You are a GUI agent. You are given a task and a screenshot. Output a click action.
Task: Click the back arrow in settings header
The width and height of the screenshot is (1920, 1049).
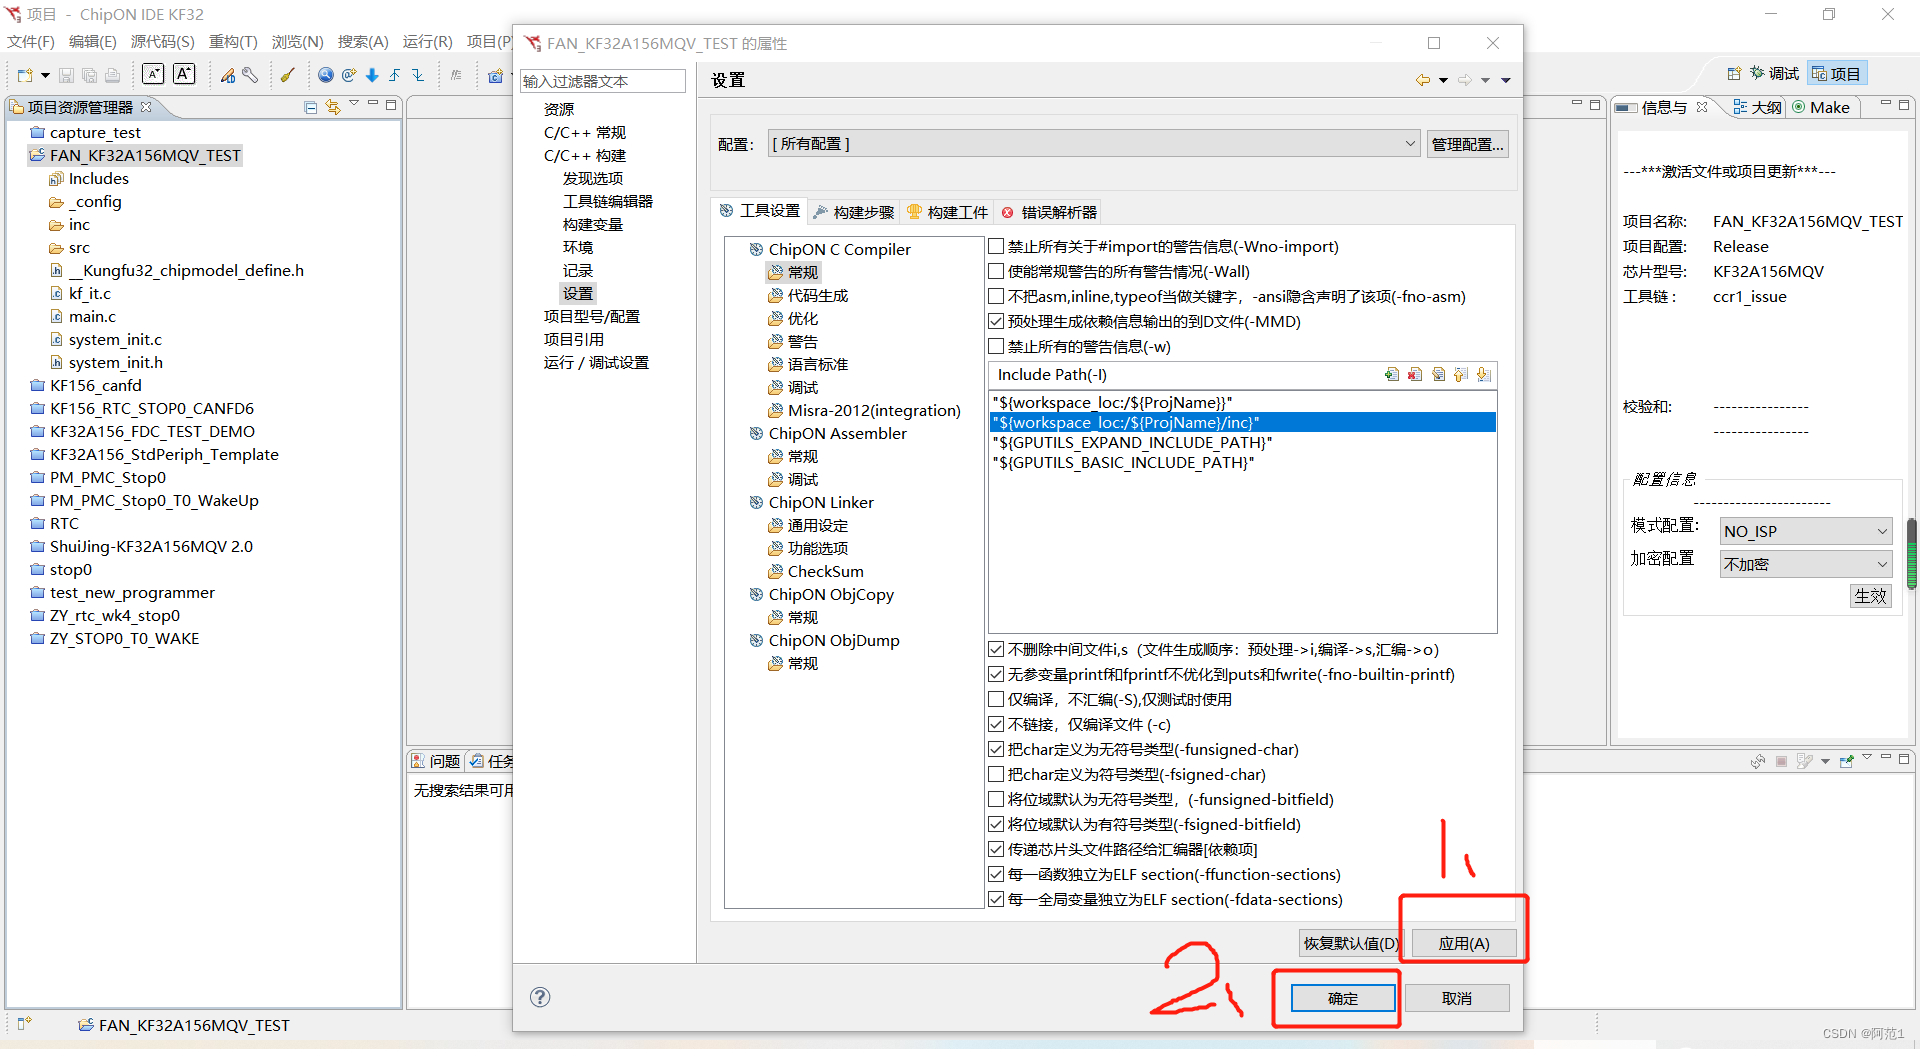coord(1422,80)
